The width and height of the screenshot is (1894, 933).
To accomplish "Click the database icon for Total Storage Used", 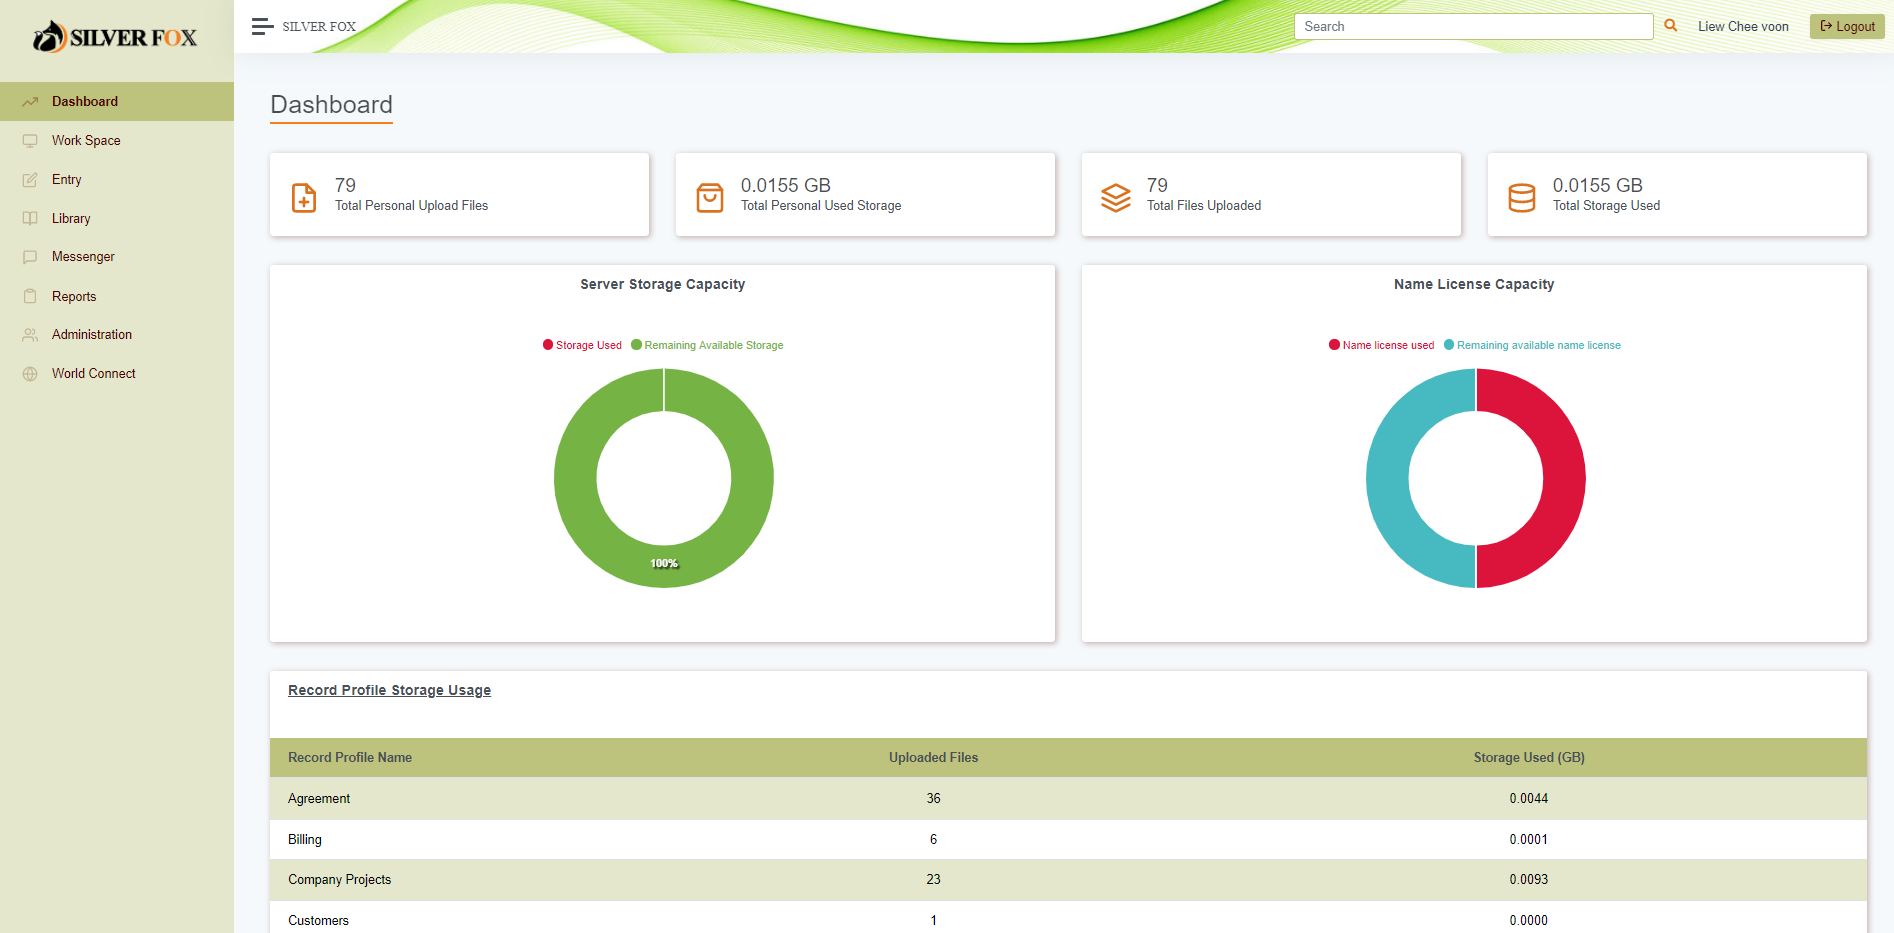I will 1522,197.
